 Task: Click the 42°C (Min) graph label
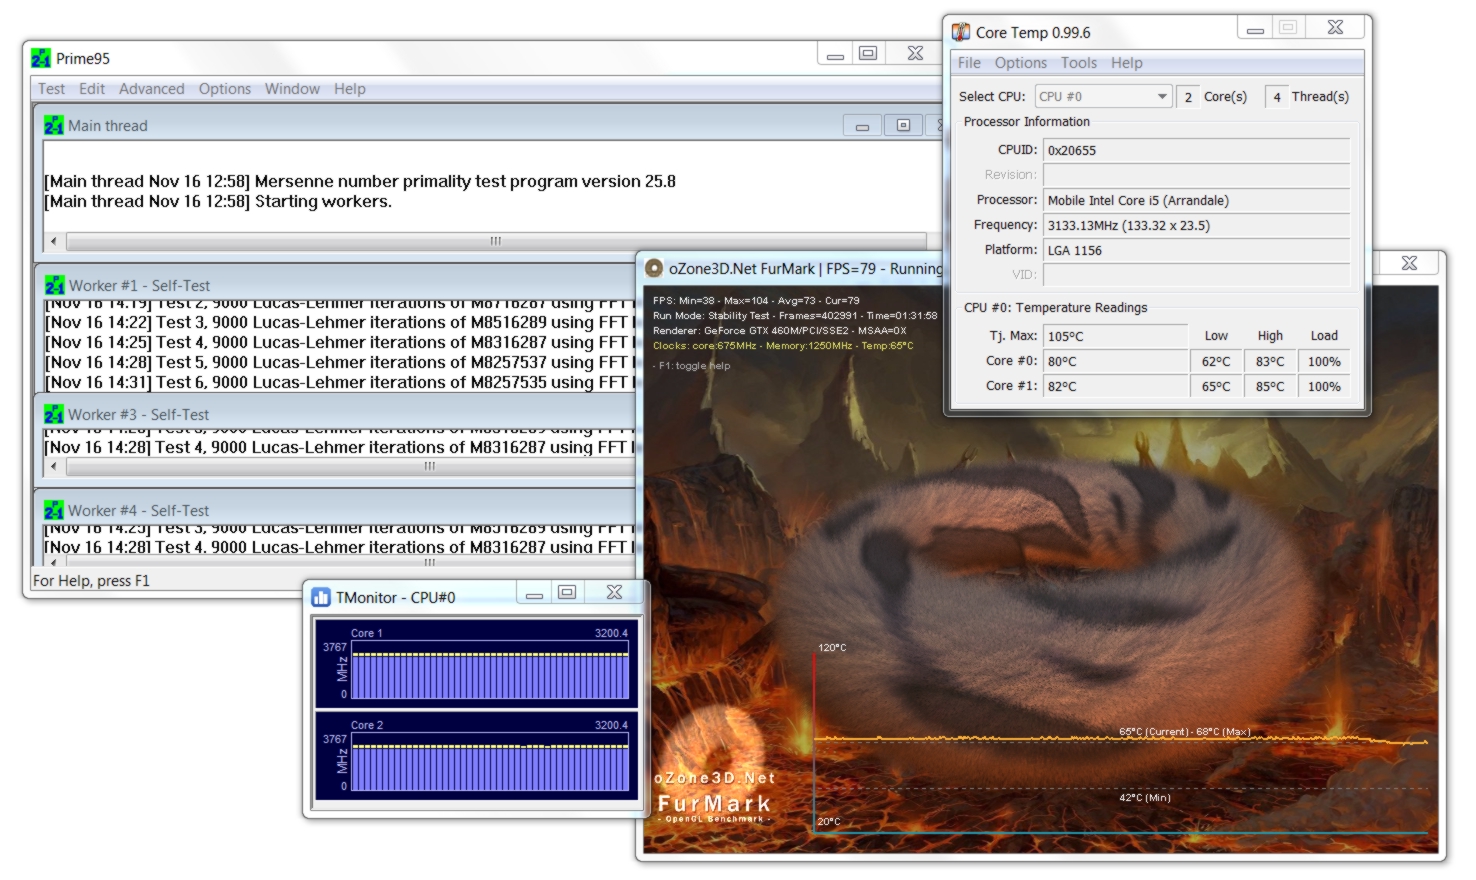coord(1145,798)
